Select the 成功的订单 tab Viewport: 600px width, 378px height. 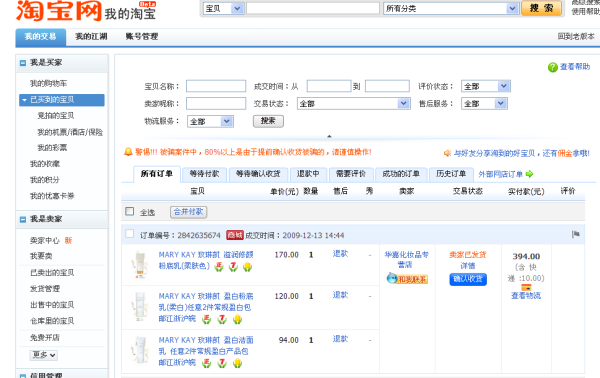[401, 174]
